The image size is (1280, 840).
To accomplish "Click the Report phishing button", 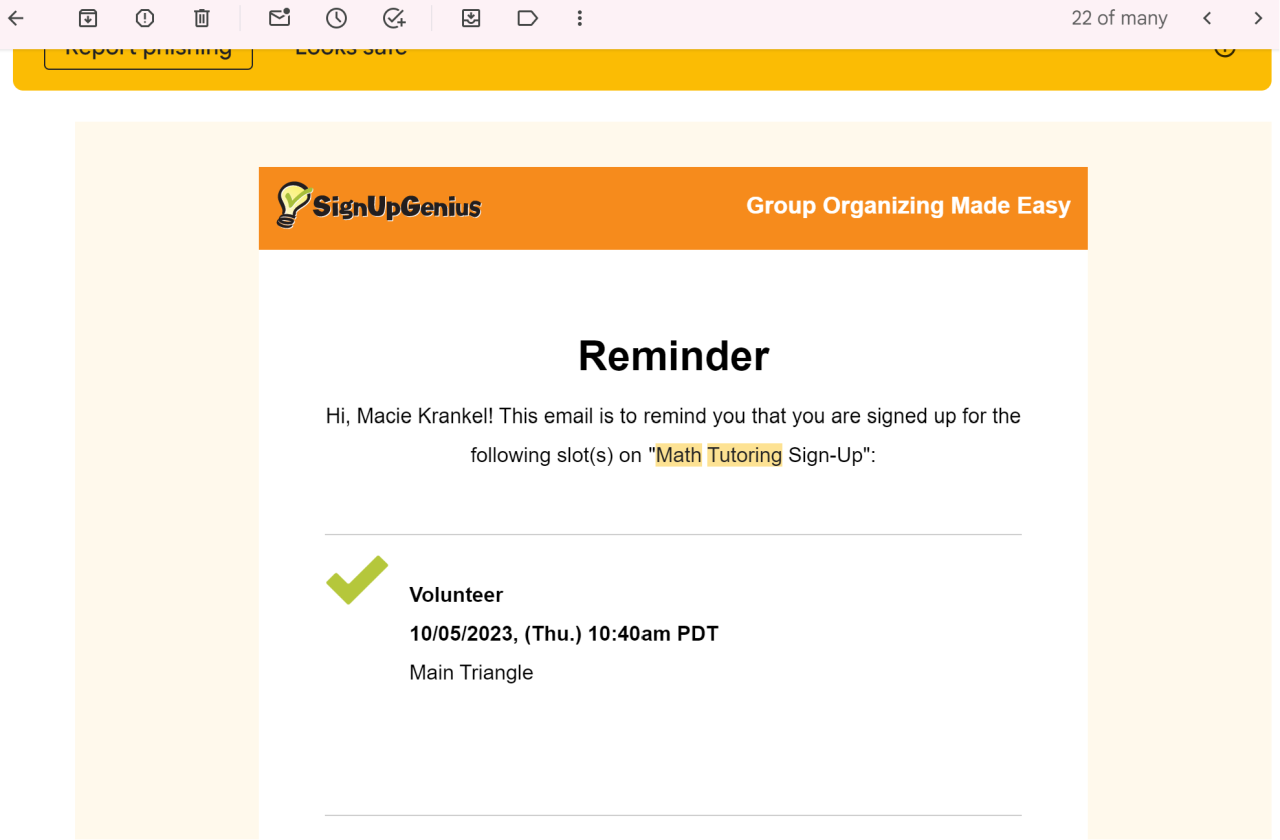I will pos(148,53).
